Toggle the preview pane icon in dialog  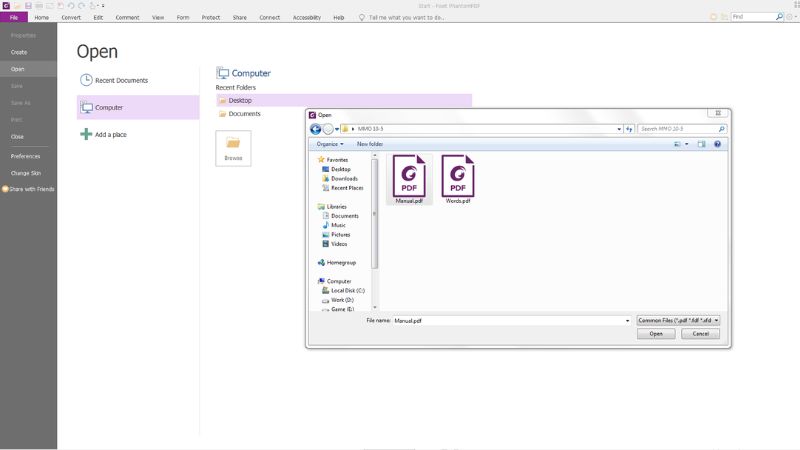(701, 144)
